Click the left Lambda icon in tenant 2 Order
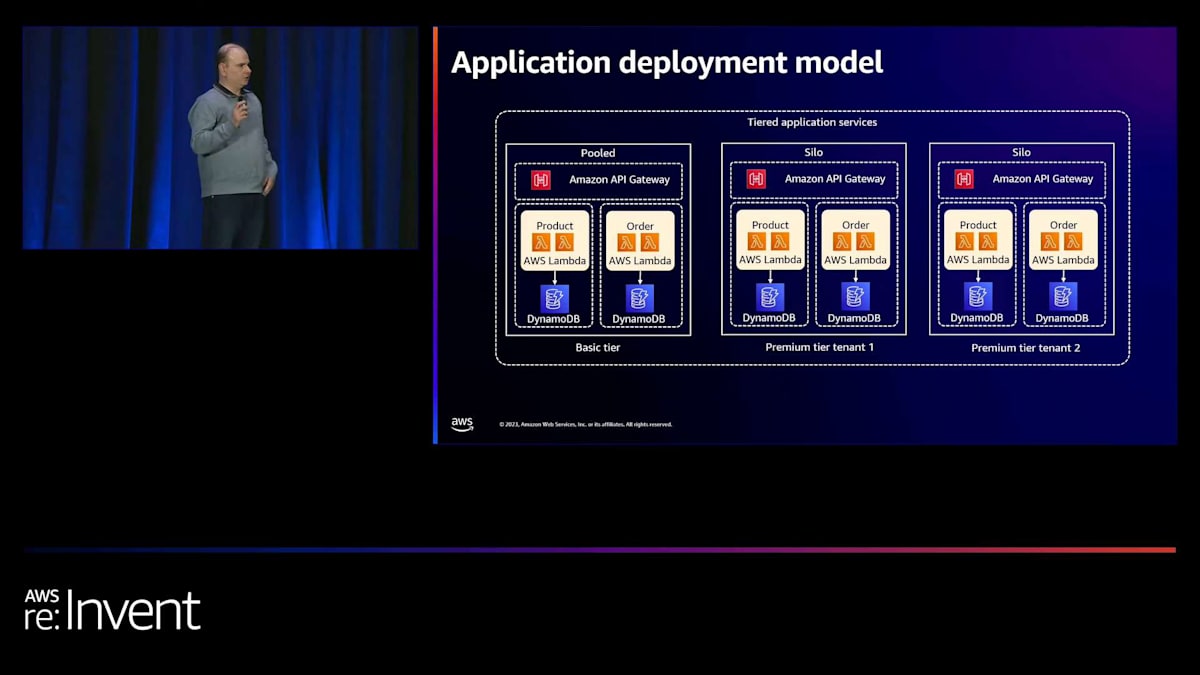 pos(1050,242)
